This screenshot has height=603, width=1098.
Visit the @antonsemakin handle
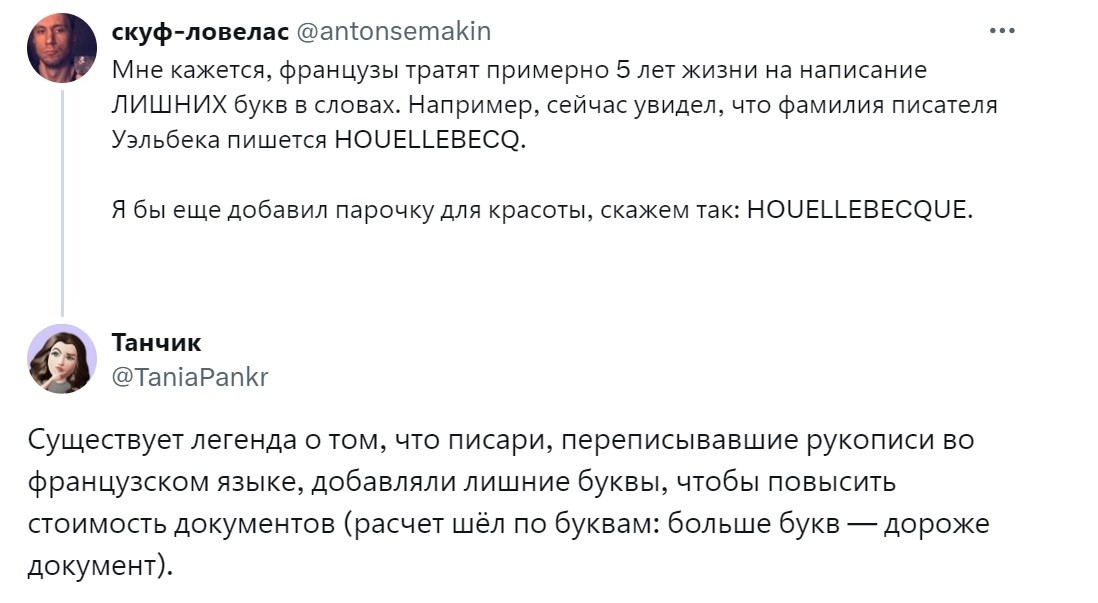tap(394, 32)
